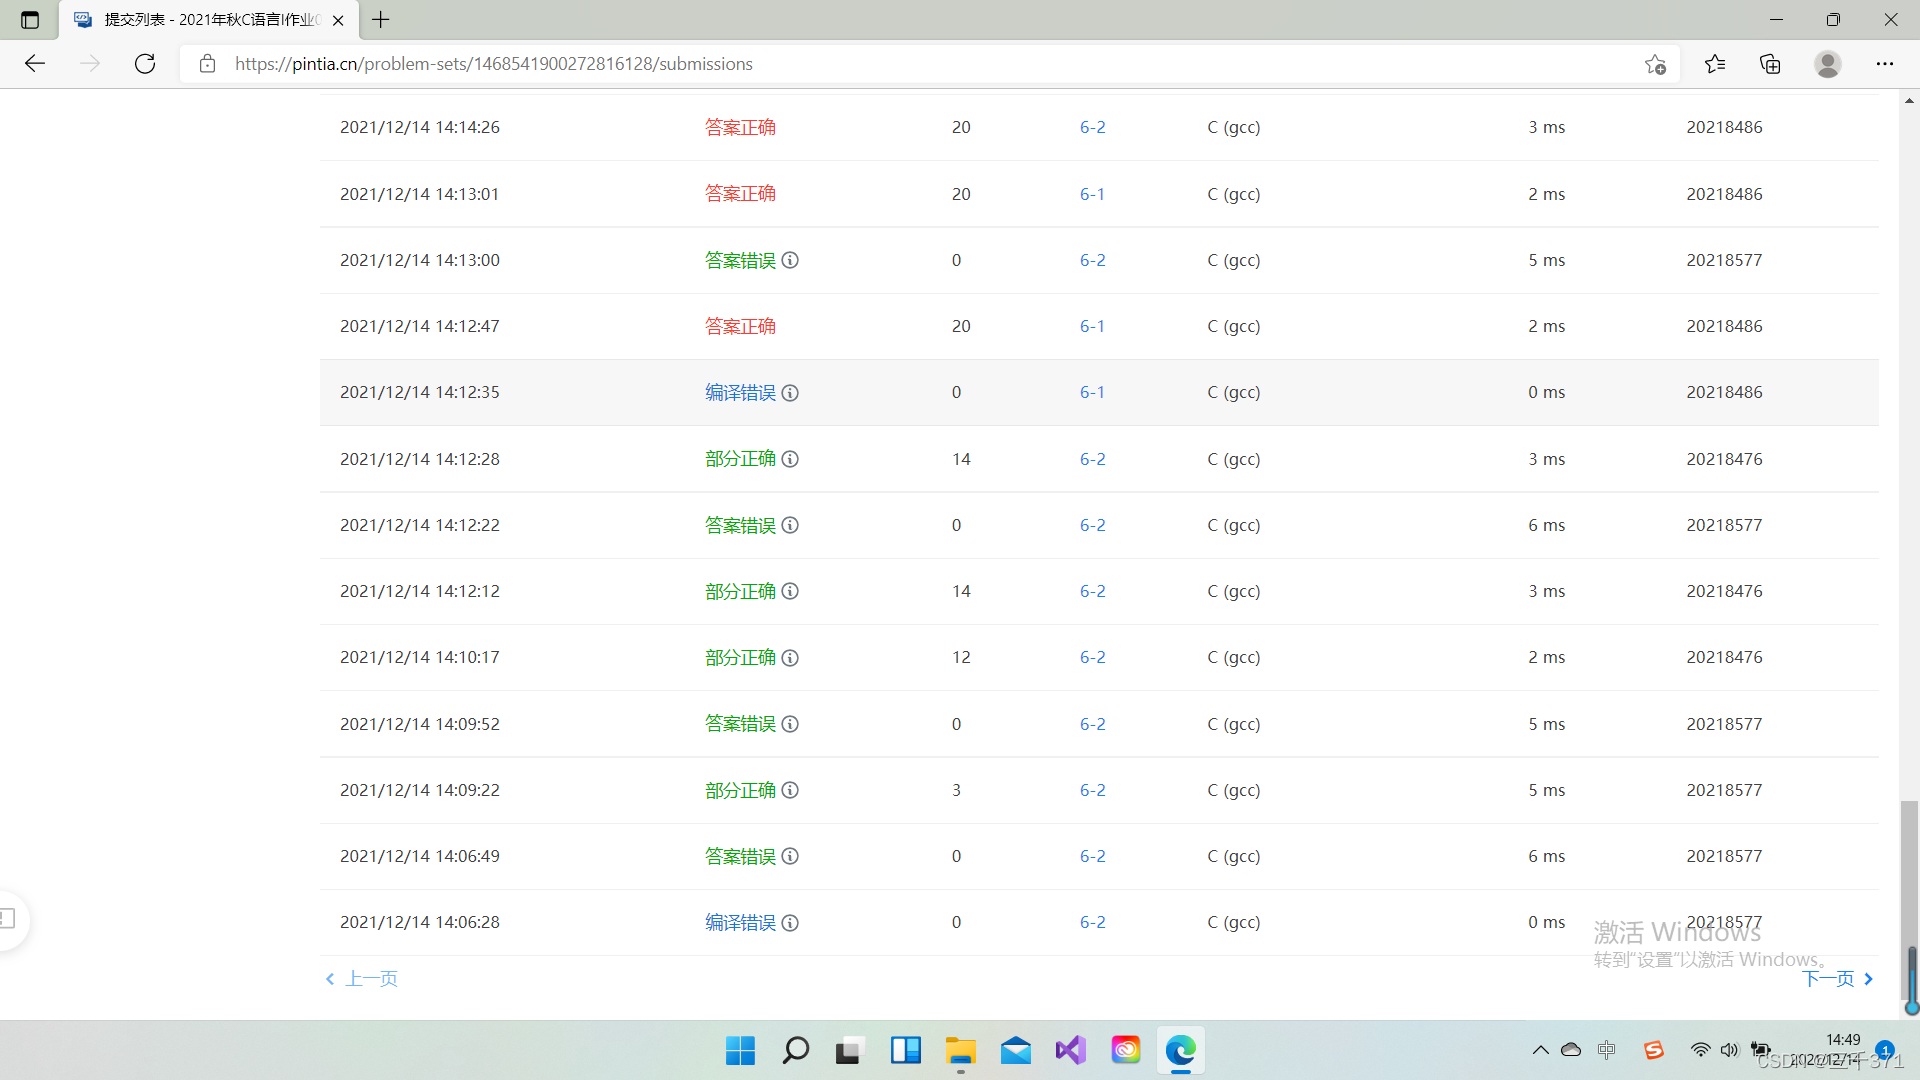This screenshot has height=1080, width=1920.
Task: Open problem 6-2 link in 14:06:28 row
Action: (x=1092, y=922)
